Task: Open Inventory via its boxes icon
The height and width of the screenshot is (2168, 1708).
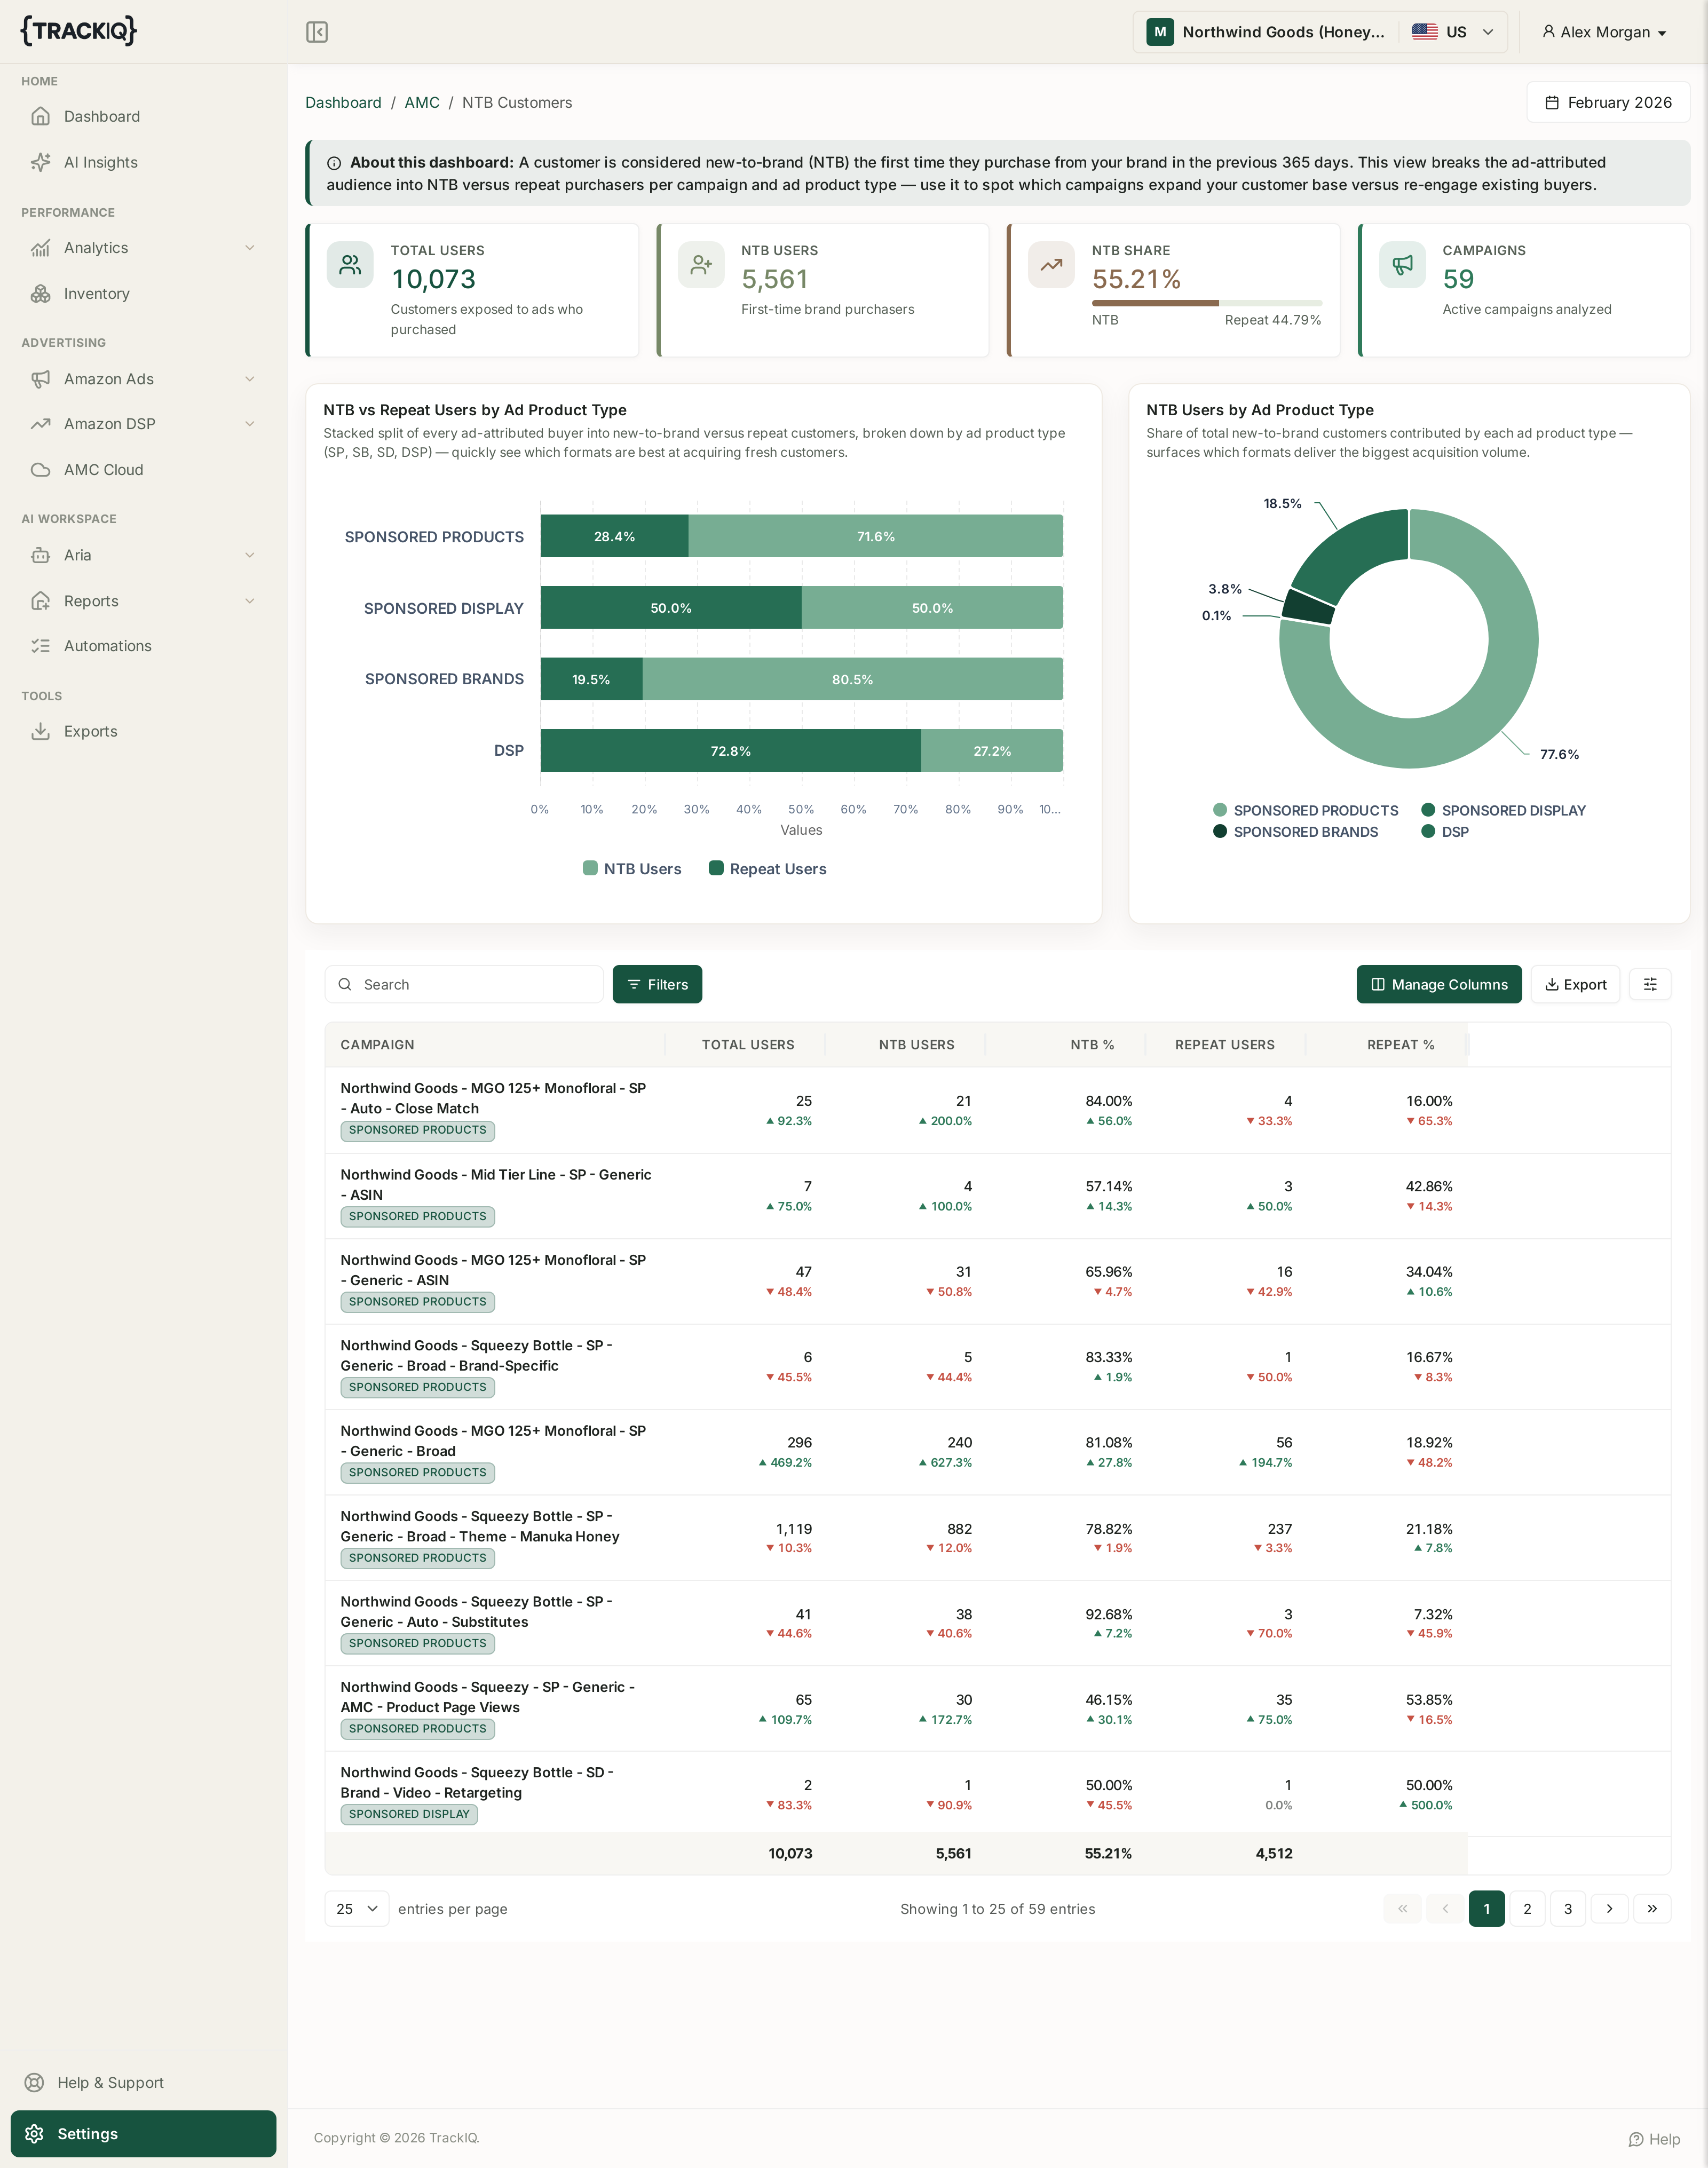Action: (x=40, y=293)
